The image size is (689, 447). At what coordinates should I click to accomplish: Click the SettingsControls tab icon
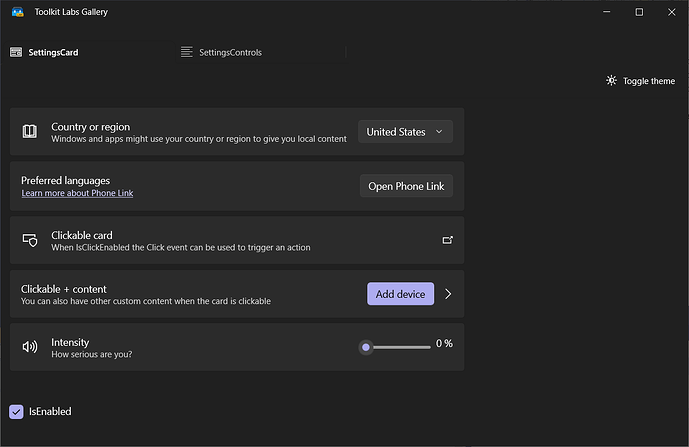pyautogui.click(x=187, y=52)
